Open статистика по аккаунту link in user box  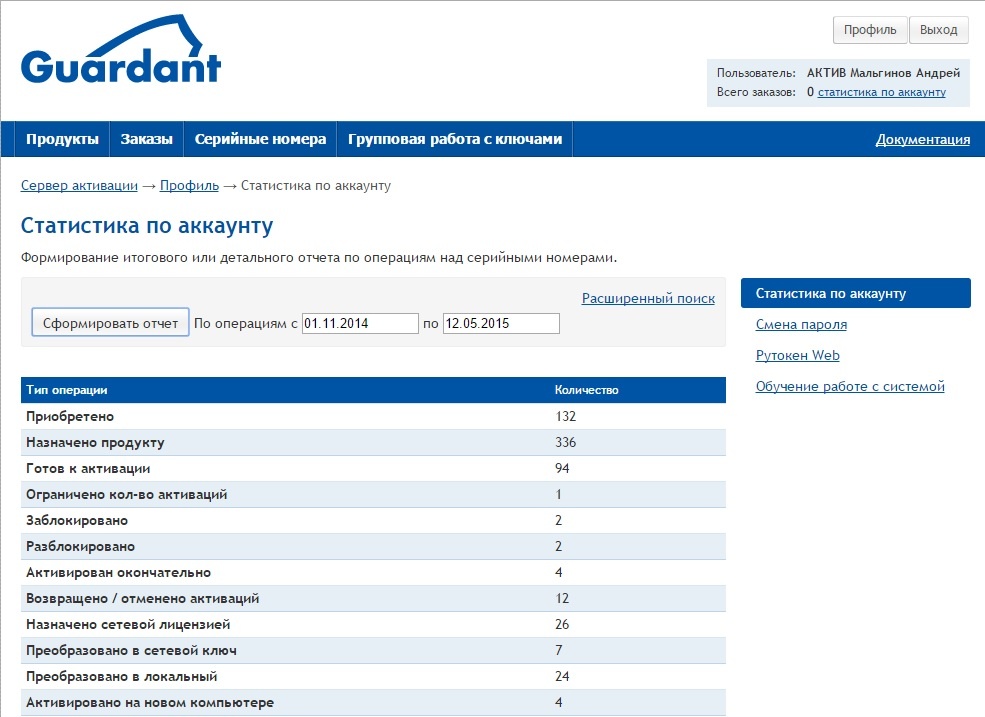click(881, 92)
